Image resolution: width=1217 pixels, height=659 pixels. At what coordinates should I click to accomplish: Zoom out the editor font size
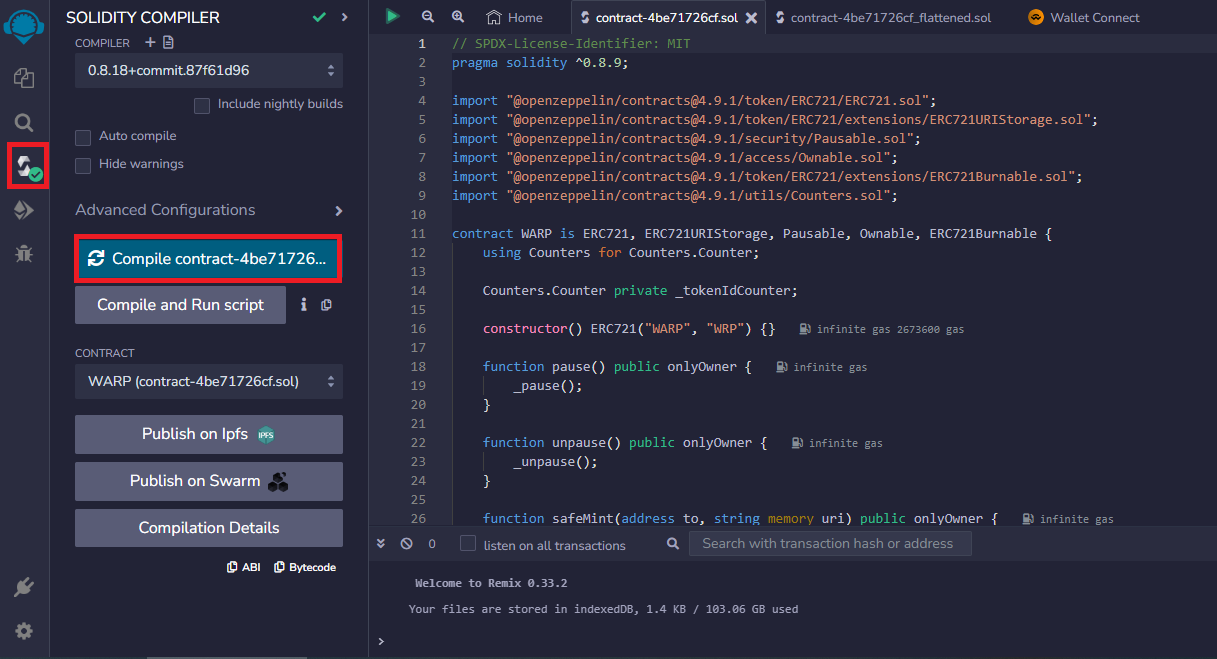428,17
